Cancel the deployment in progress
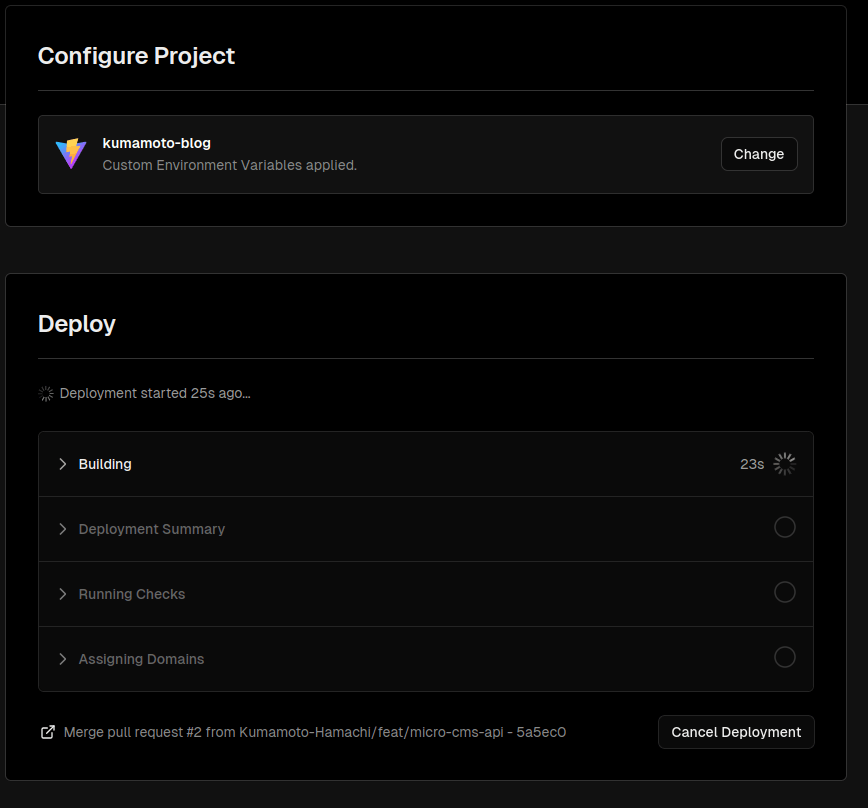868x808 pixels. click(x=736, y=732)
